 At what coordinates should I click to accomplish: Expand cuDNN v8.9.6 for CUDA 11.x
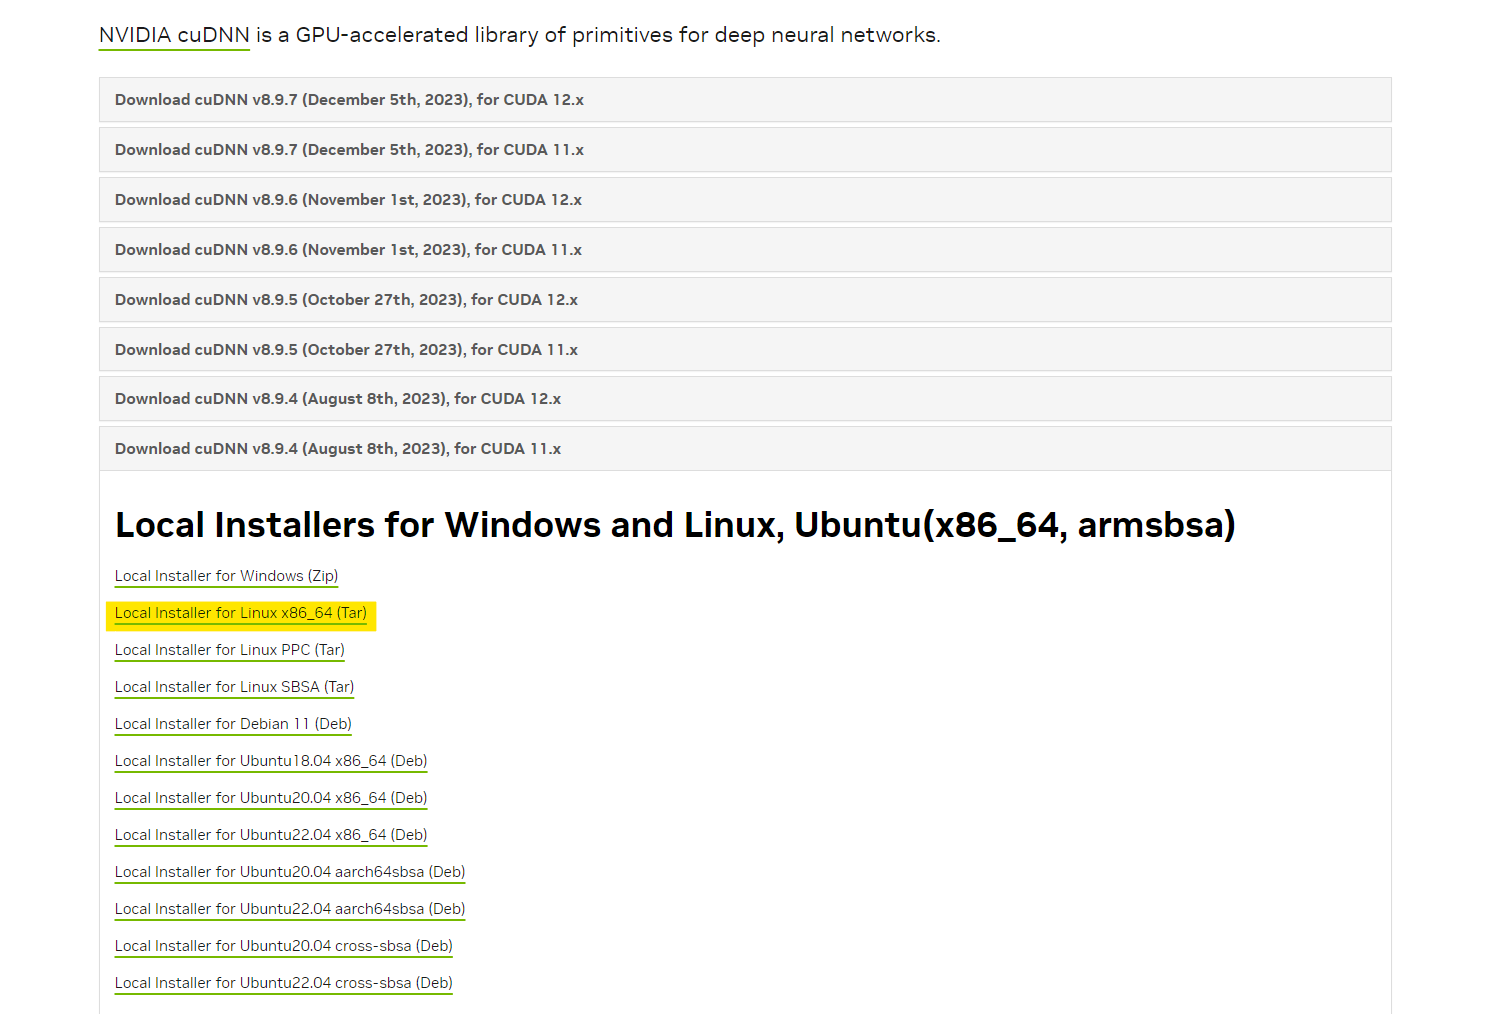(x=745, y=250)
